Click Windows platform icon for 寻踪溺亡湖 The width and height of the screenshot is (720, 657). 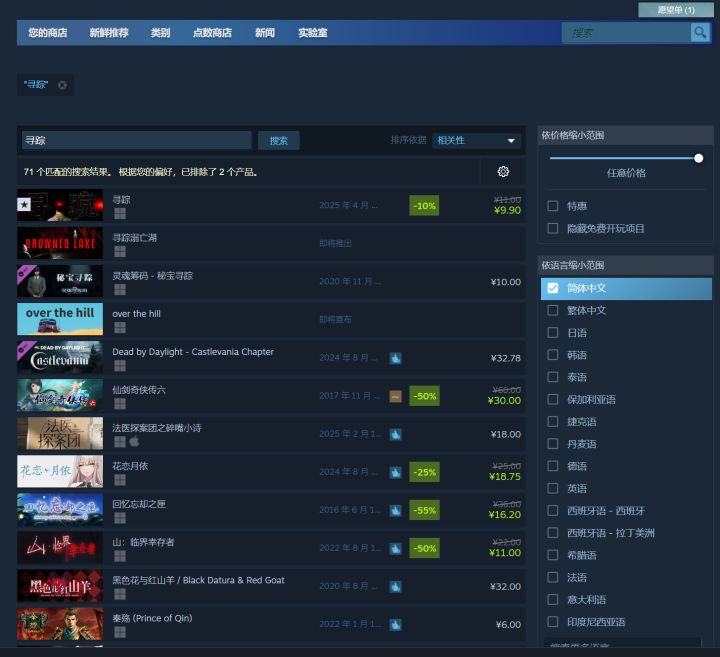(120, 252)
